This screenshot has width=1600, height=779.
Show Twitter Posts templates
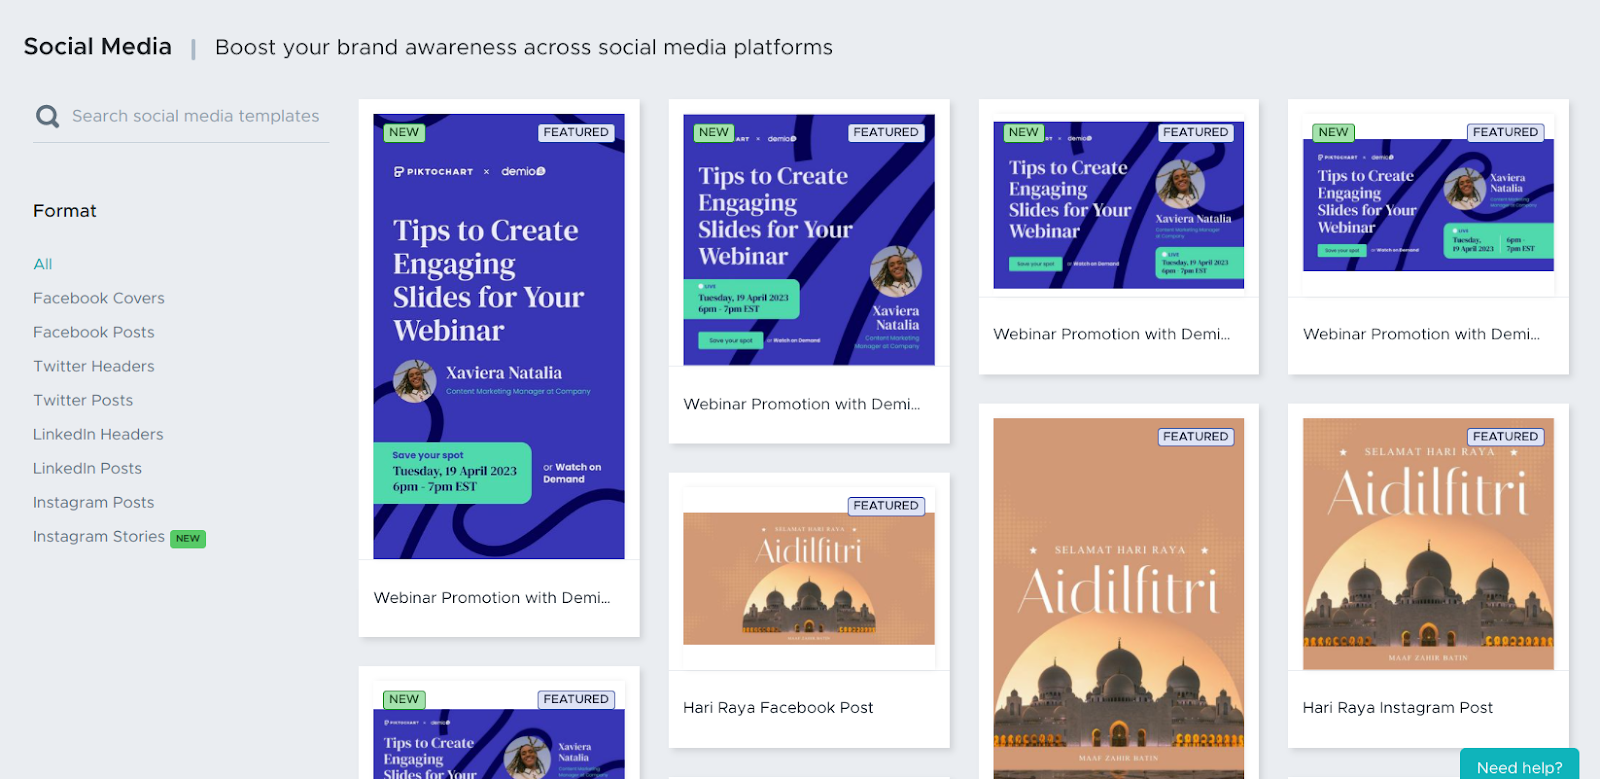[x=83, y=400]
